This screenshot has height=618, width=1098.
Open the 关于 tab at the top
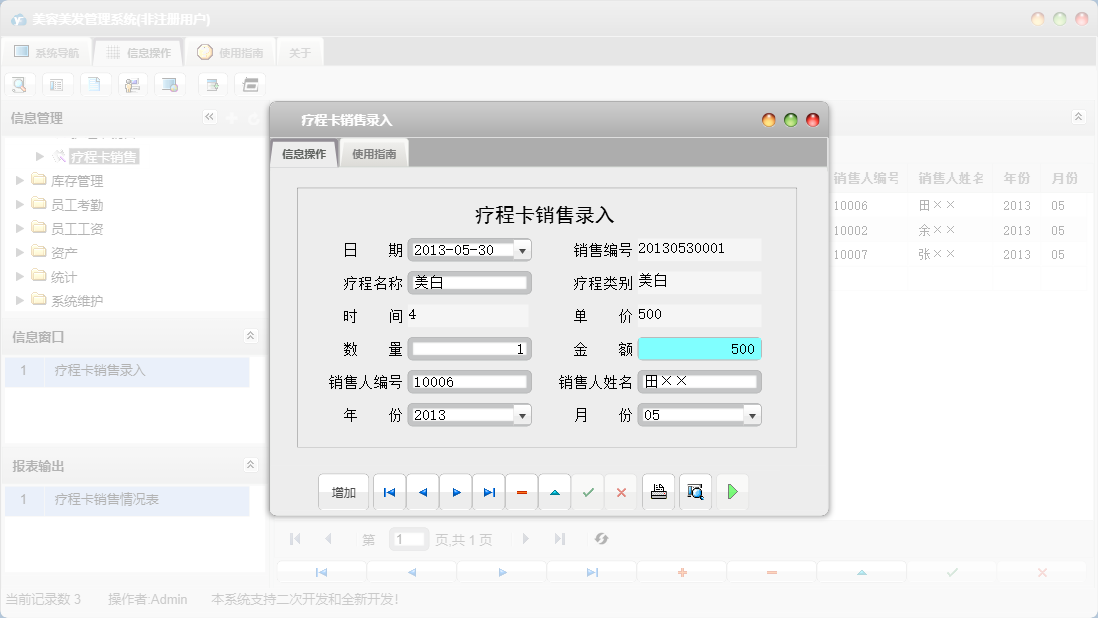pyautogui.click(x=299, y=52)
